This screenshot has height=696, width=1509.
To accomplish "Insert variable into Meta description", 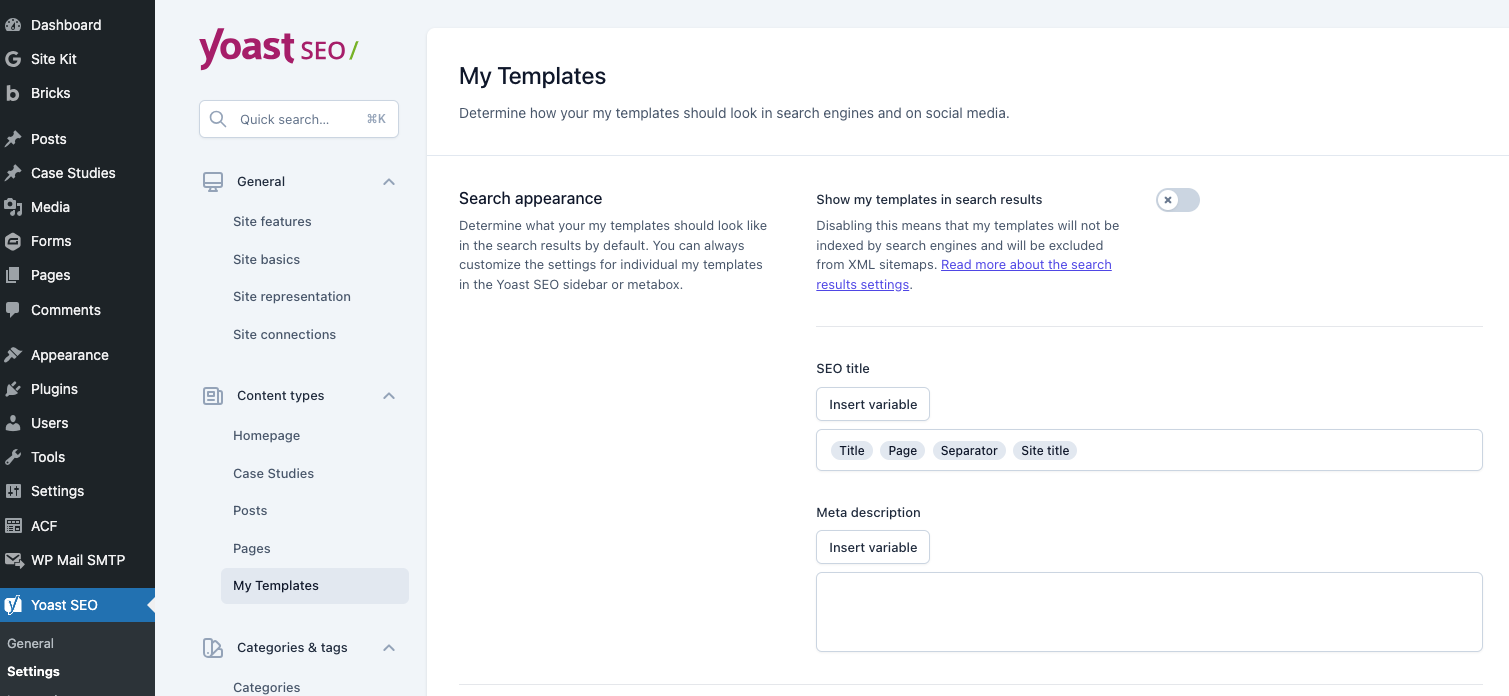I will [873, 547].
